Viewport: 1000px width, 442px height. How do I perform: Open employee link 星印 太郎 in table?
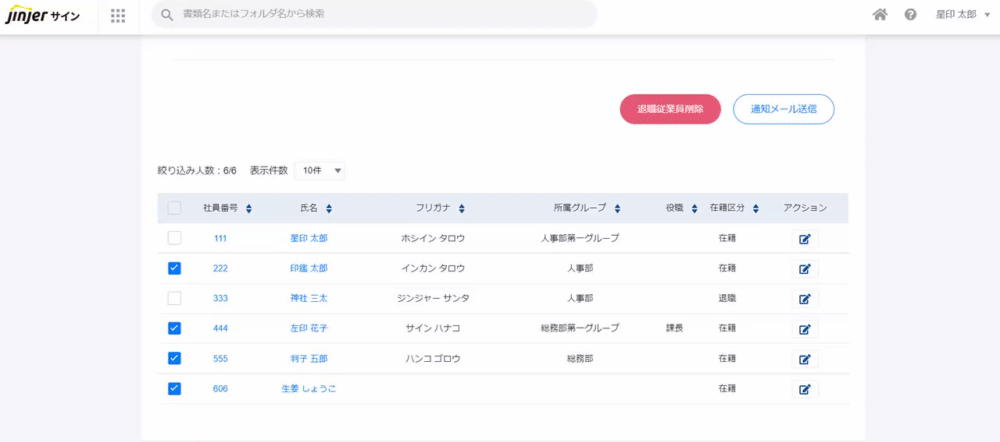pyautogui.click(x=309, y=239)
